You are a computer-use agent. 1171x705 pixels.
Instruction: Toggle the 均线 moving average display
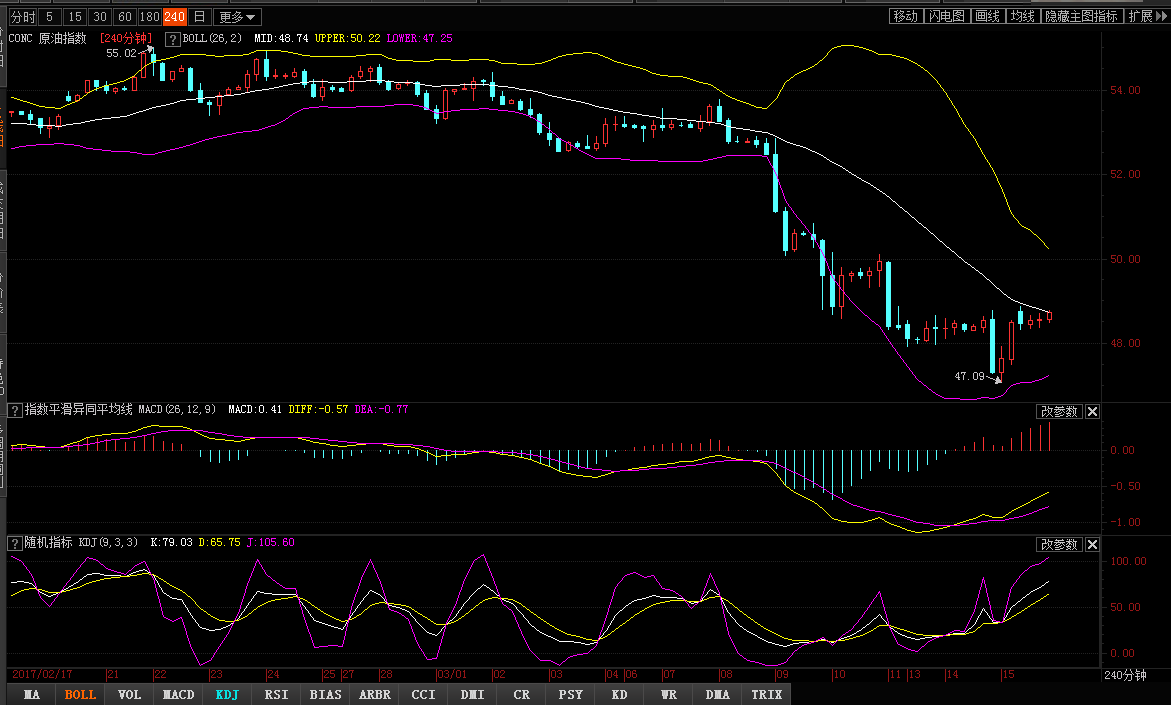point(1021,16)
